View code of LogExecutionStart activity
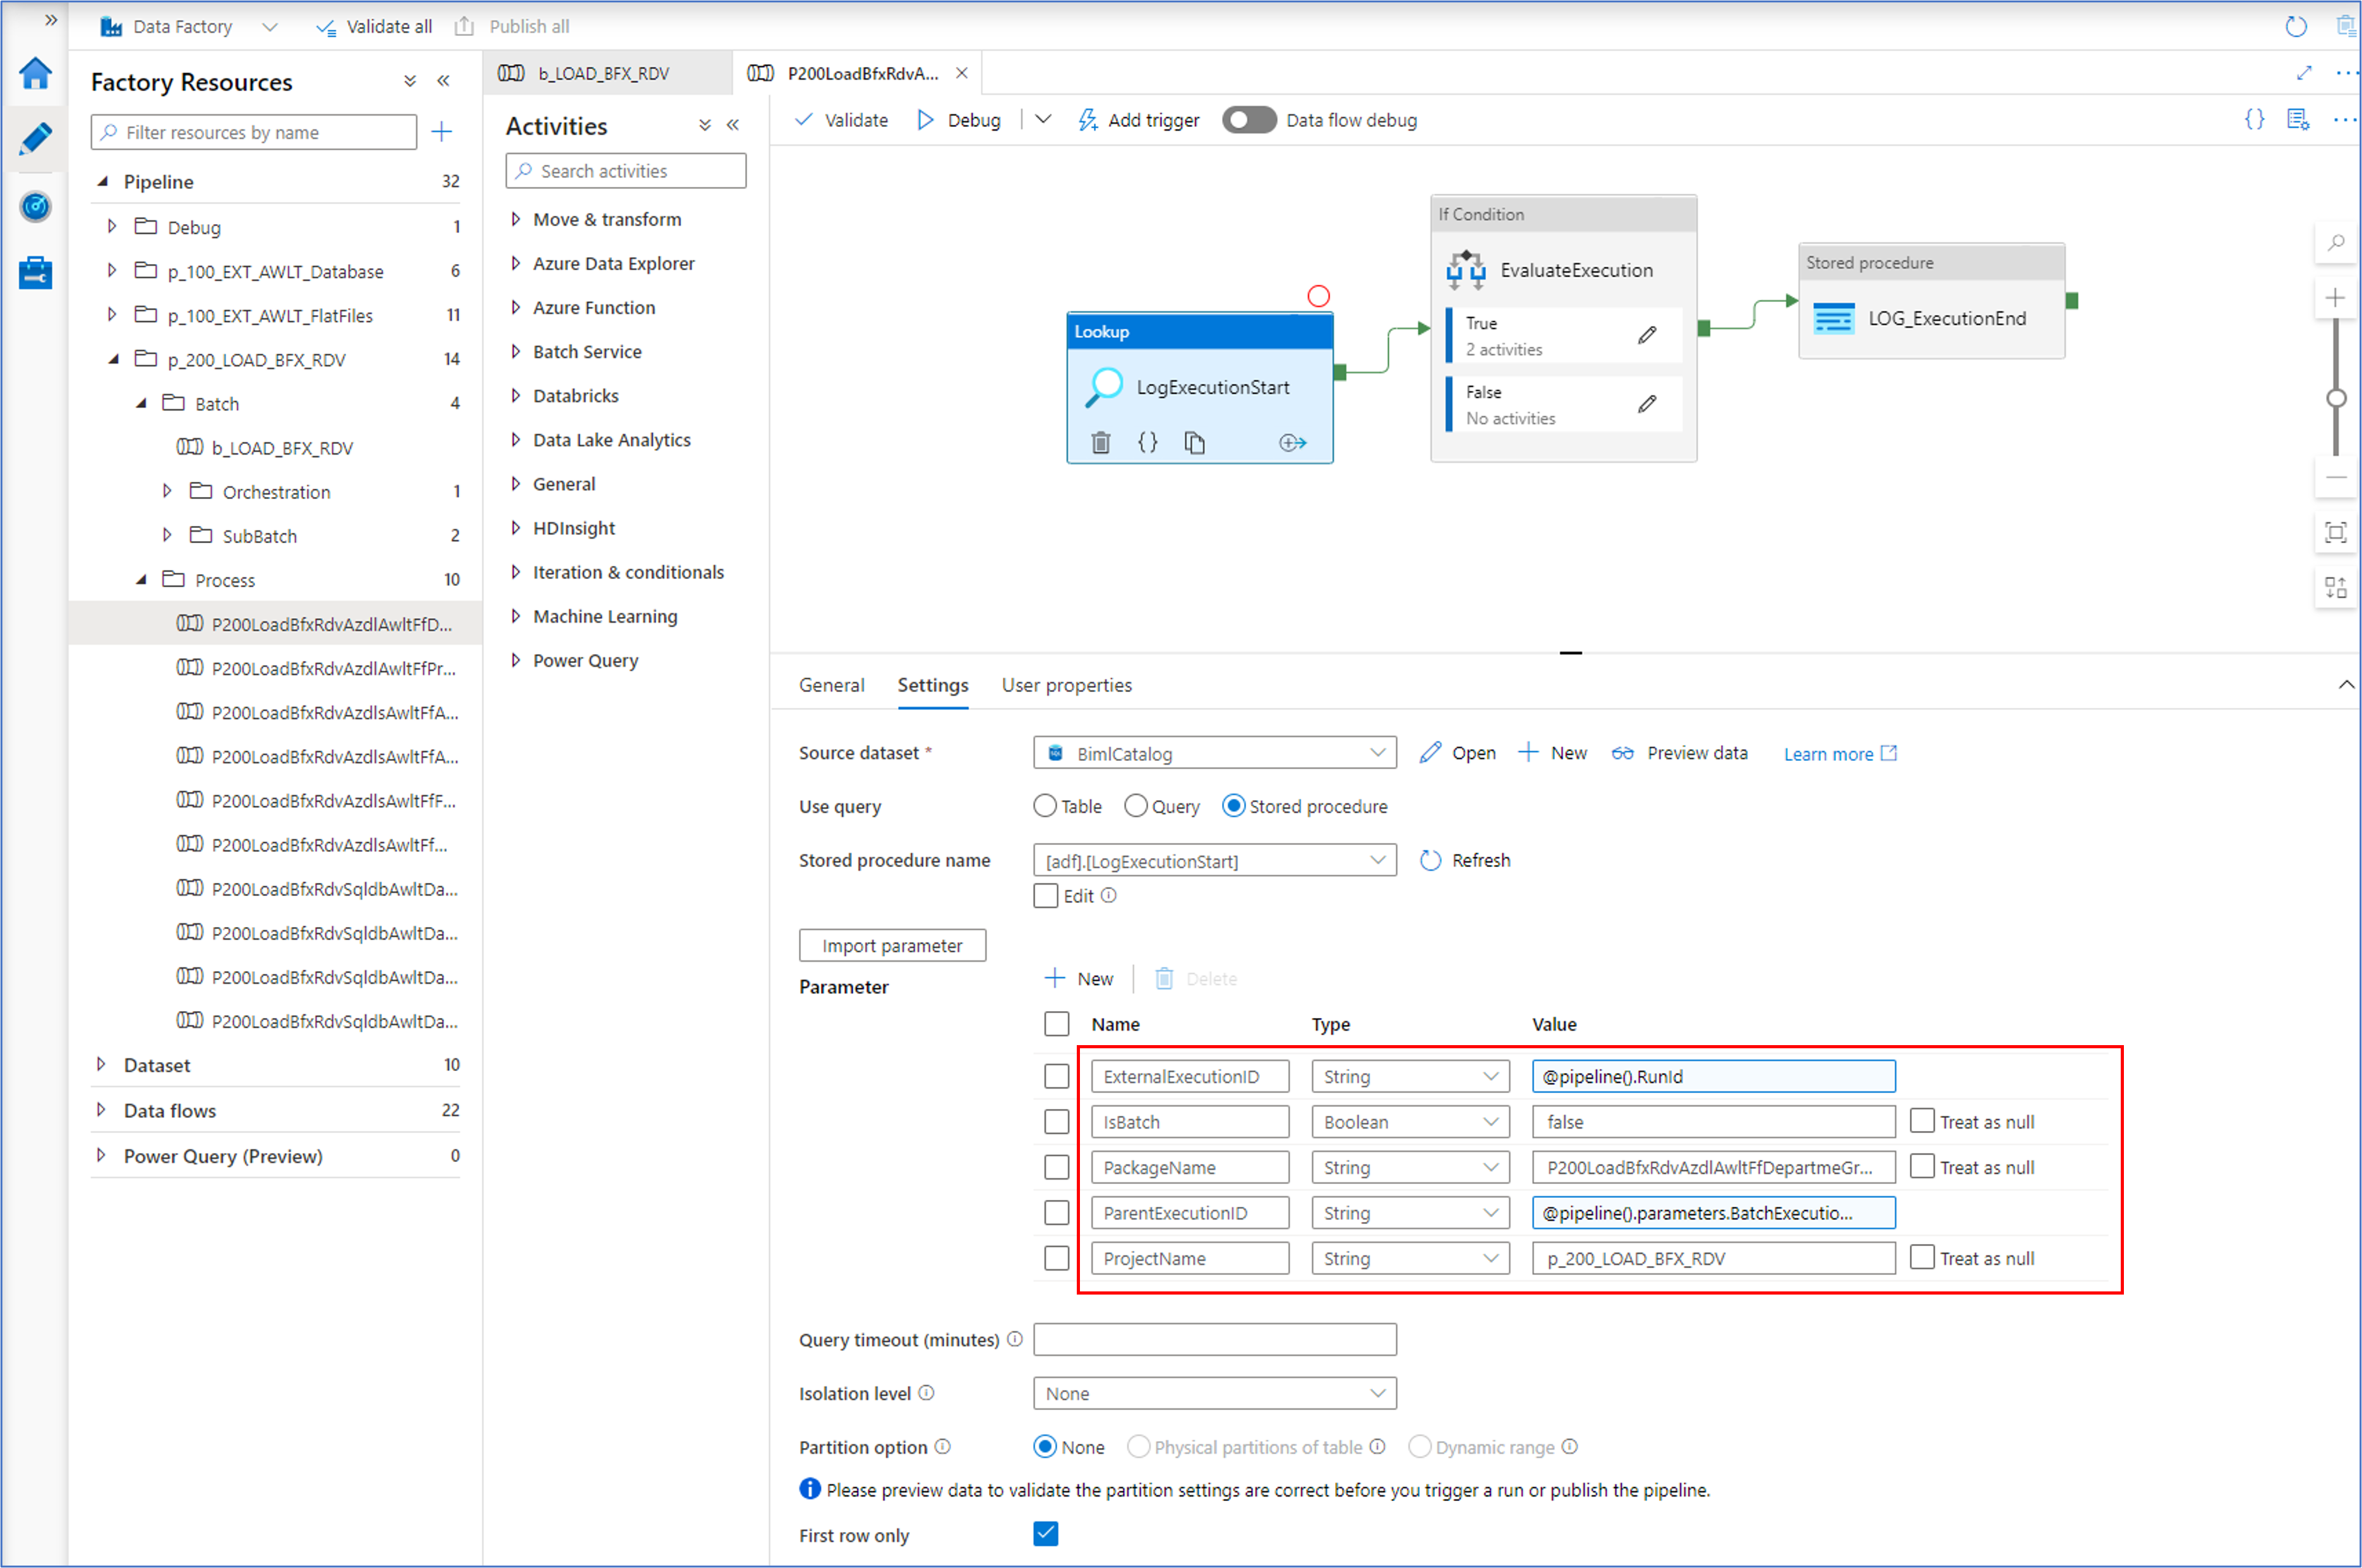The width and height of the screenshot is (2362, 1568). 1148,442
